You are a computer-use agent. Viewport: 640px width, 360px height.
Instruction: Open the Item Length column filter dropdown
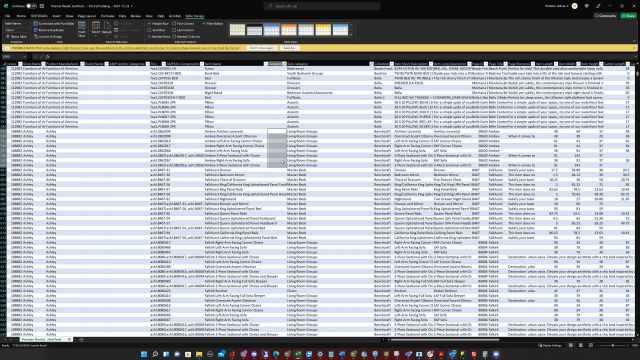(556, 64)
